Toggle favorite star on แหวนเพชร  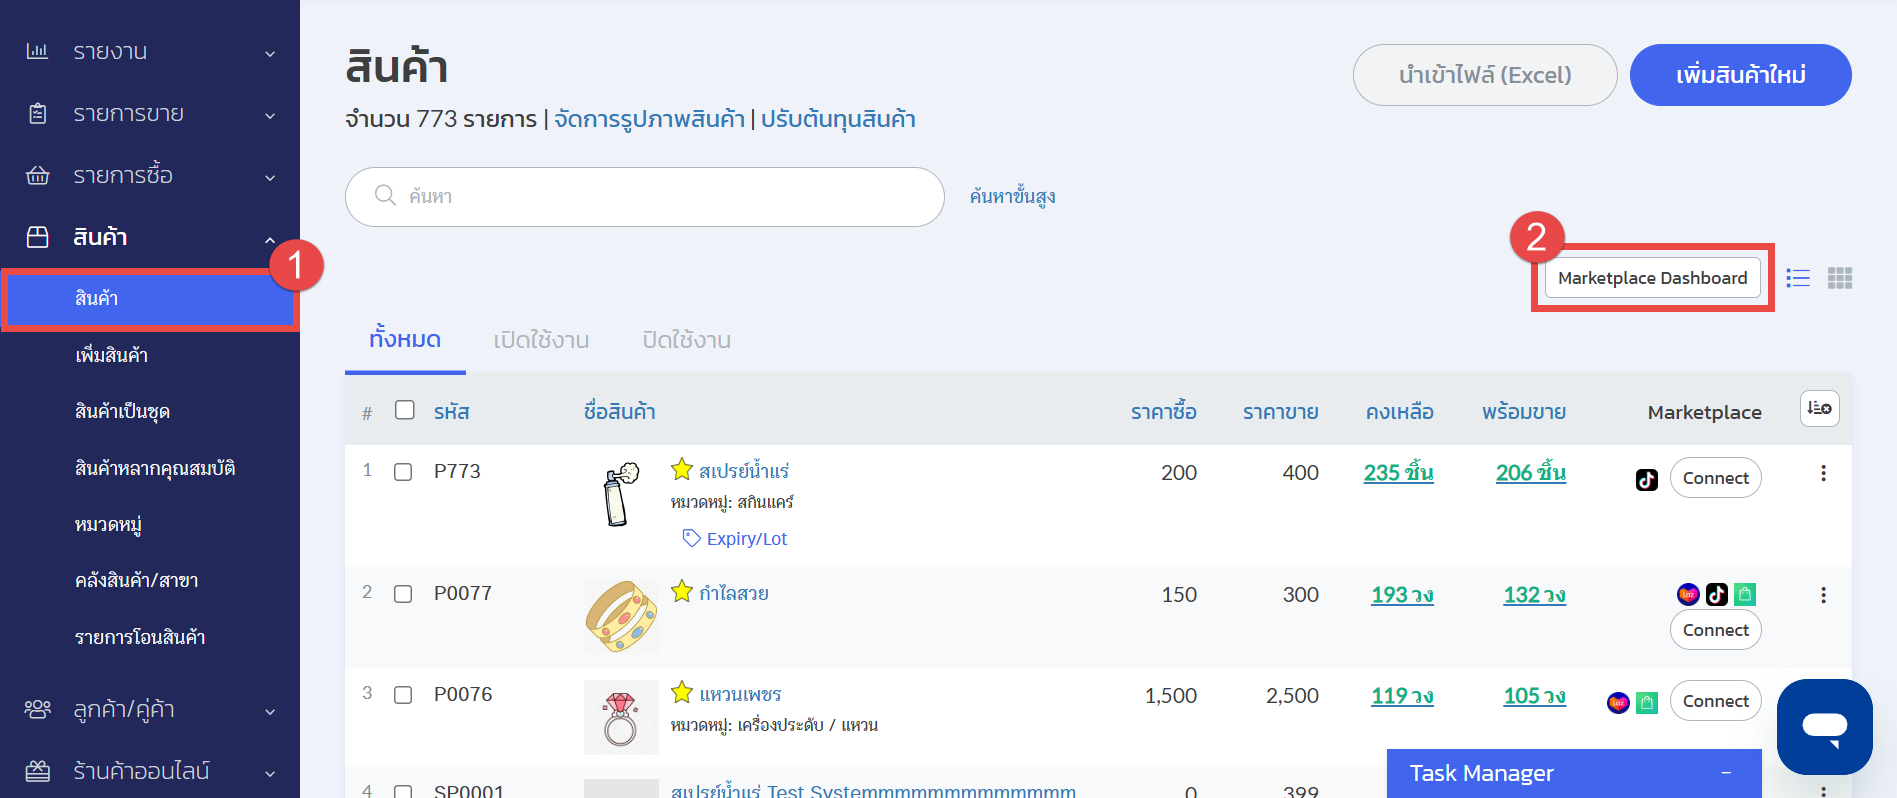pyautogui.click(x=682, y=692)
